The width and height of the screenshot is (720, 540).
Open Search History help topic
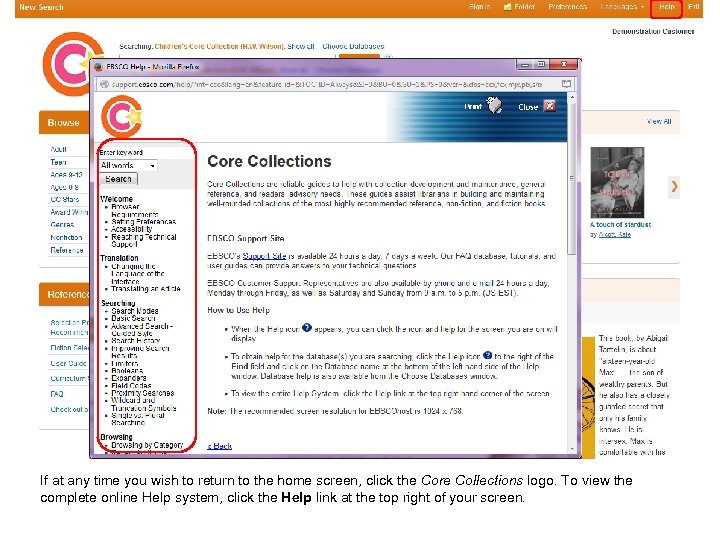pyautogui.click(x=135, y=341)
